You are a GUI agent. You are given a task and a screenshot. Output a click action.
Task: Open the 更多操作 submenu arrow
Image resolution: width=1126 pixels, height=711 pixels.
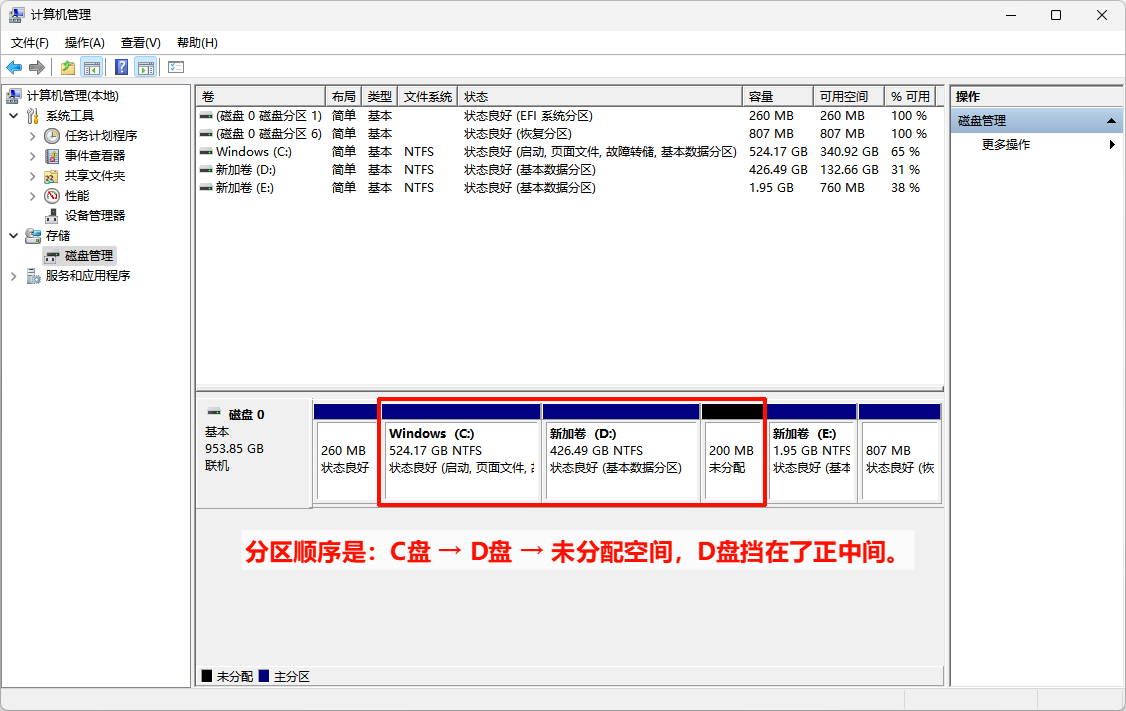[x=1112, y=144]
